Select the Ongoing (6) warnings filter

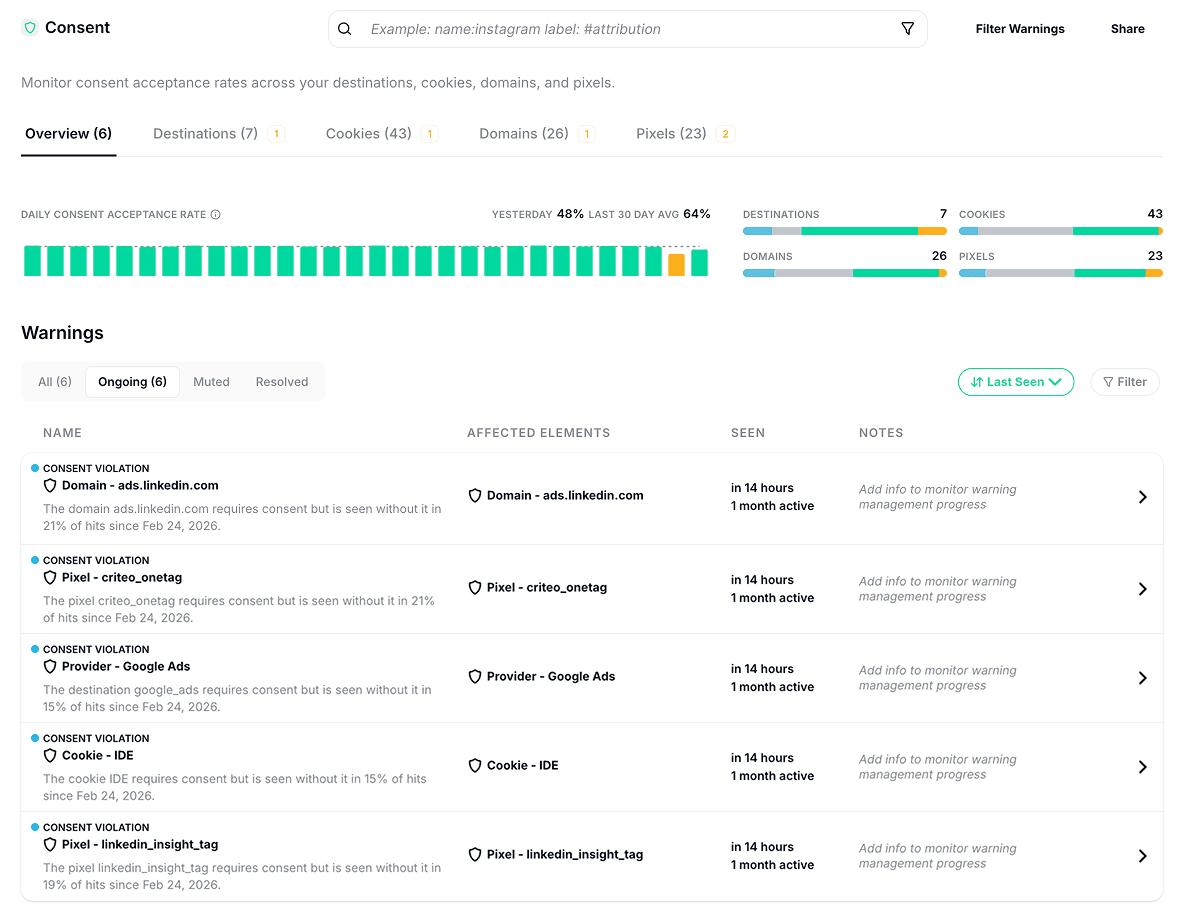pos(132,382)
